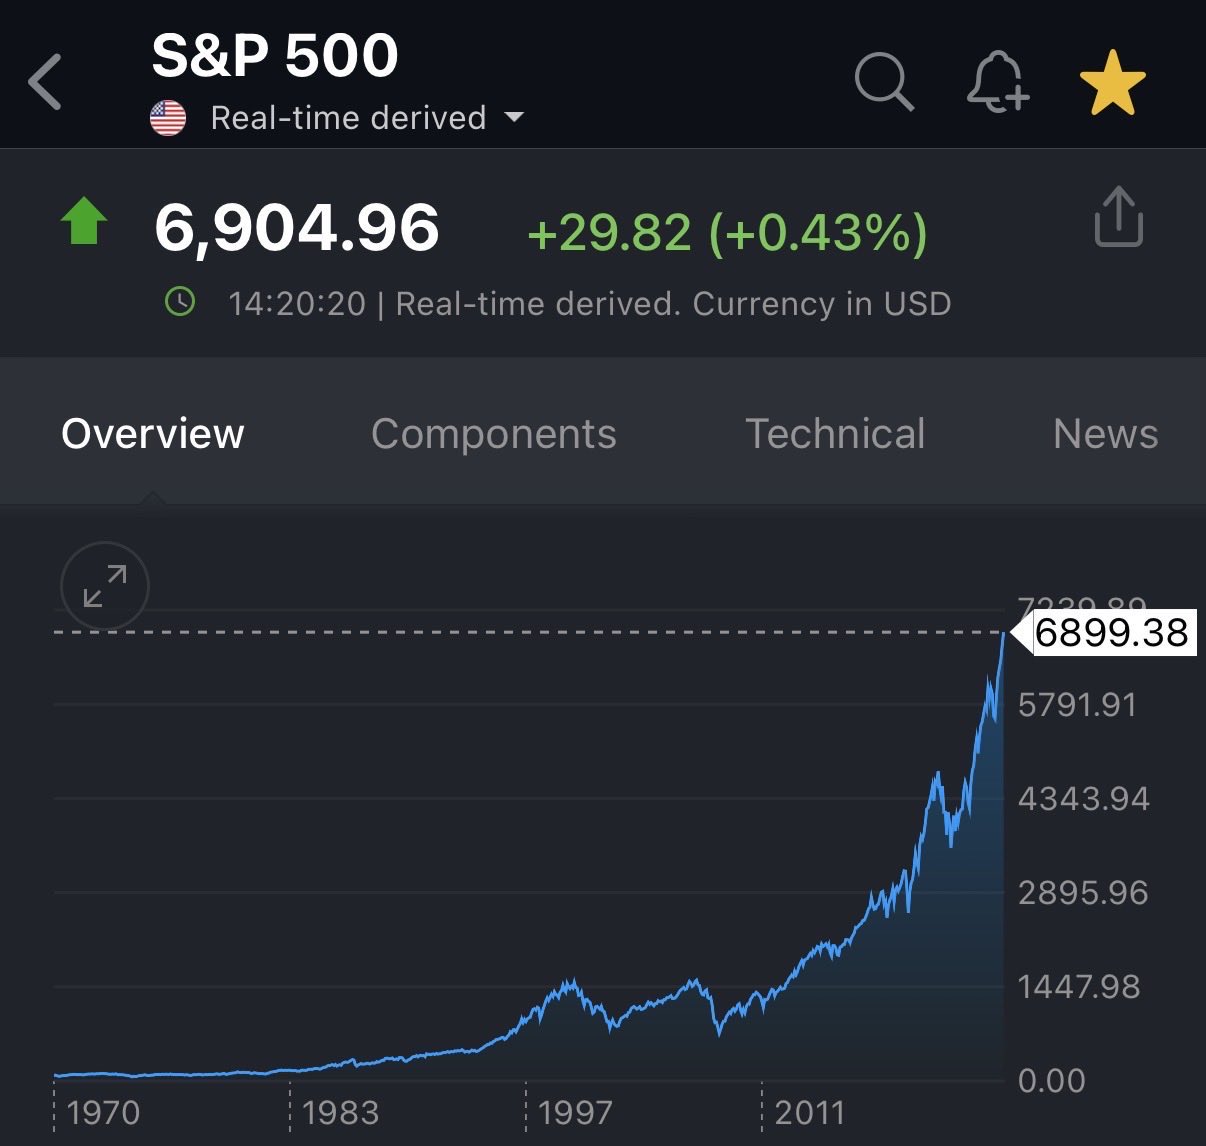Select the Real-time derived source label

[x=348, y=118]
